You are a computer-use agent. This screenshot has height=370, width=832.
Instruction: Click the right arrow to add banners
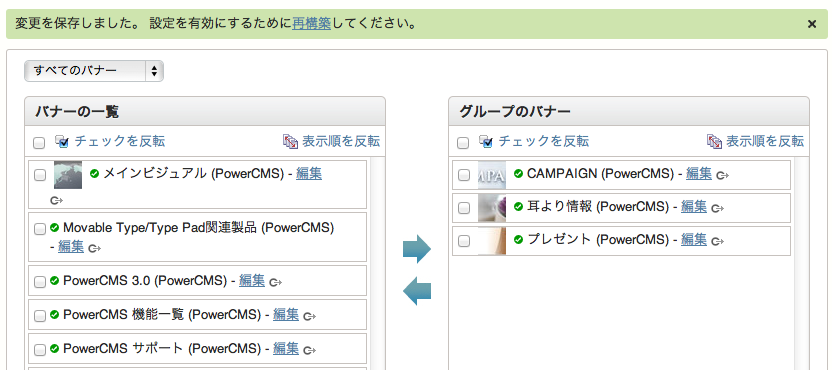point(417,248)
